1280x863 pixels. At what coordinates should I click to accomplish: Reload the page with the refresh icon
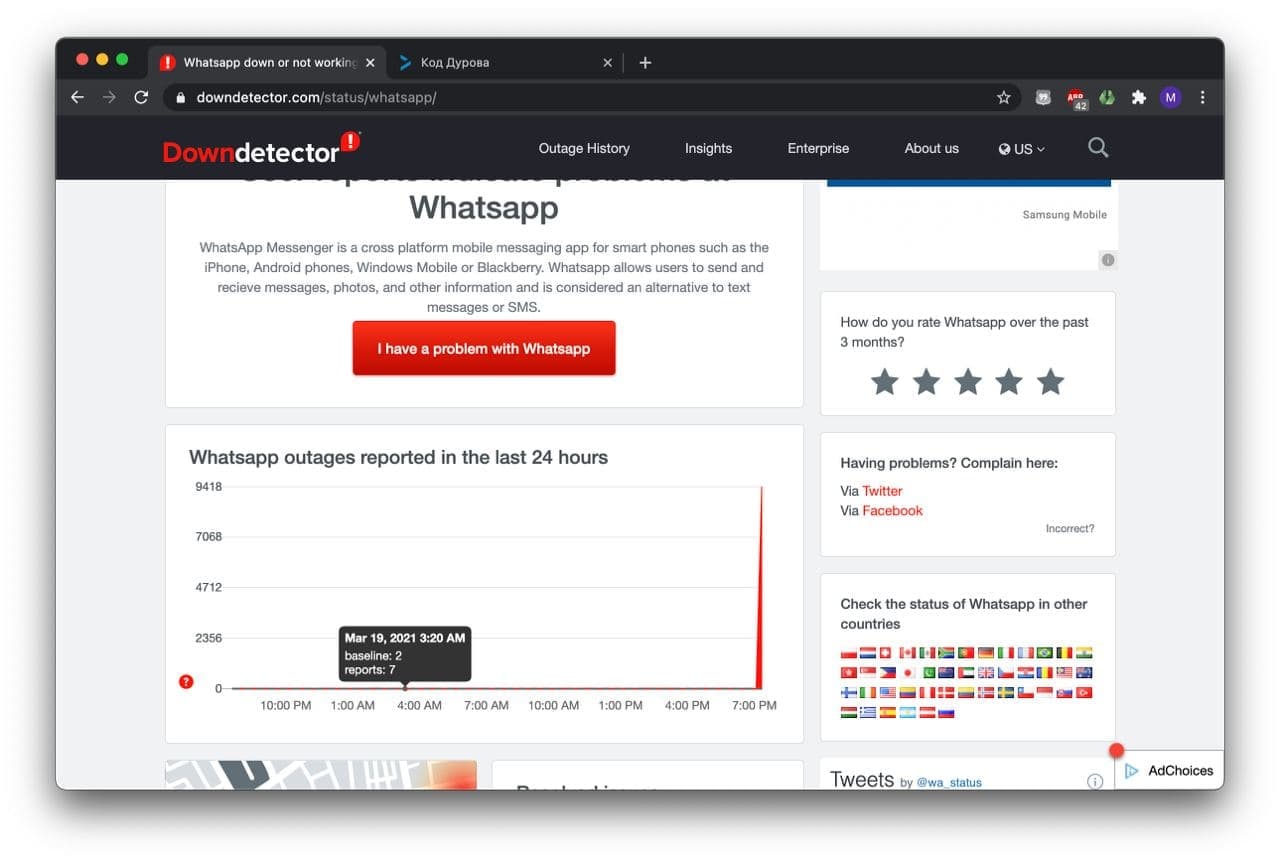point(141,97)
